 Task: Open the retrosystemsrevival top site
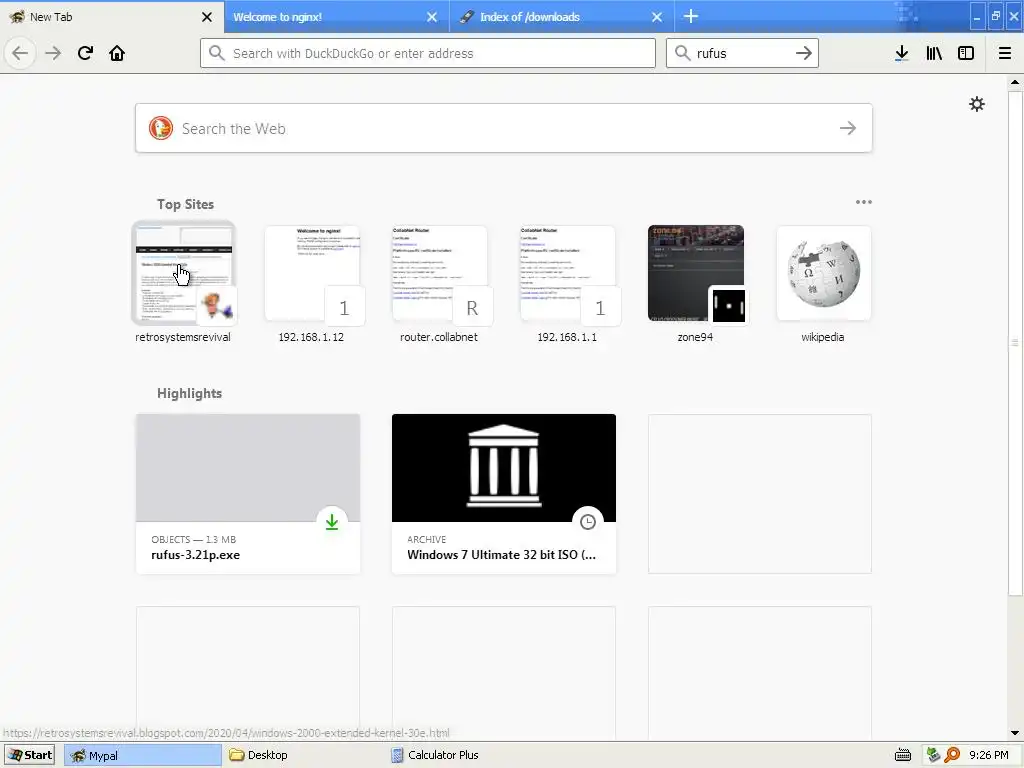pyautogui.click(x=183, y=282)
